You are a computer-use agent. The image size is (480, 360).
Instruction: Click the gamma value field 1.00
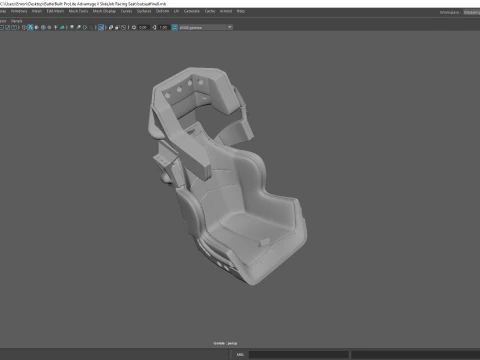(163, 27)
